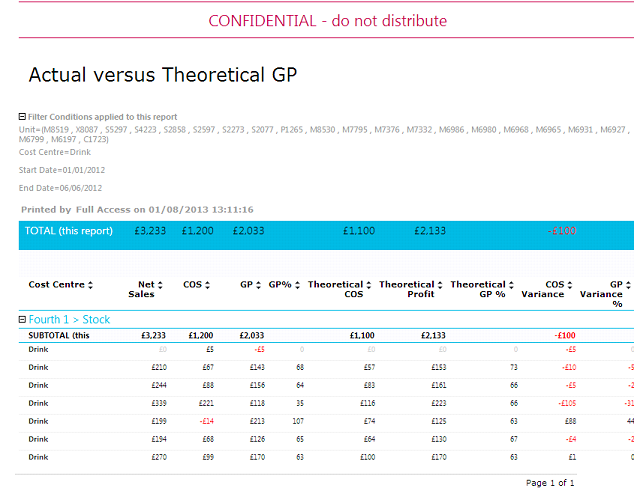Sort the GP column
The width and height of the screenshot is (634, 500).
coord(259,285)
